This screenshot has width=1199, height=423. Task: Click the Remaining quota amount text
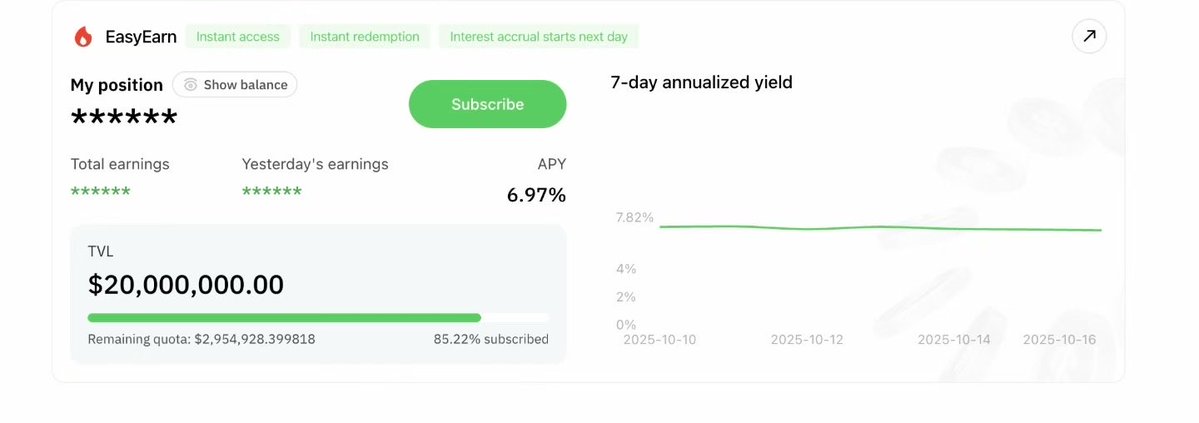coord(202,339)
